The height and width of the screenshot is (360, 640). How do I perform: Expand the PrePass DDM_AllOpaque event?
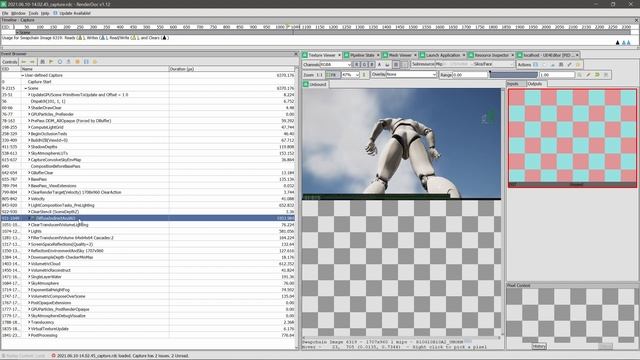(29, 121)
